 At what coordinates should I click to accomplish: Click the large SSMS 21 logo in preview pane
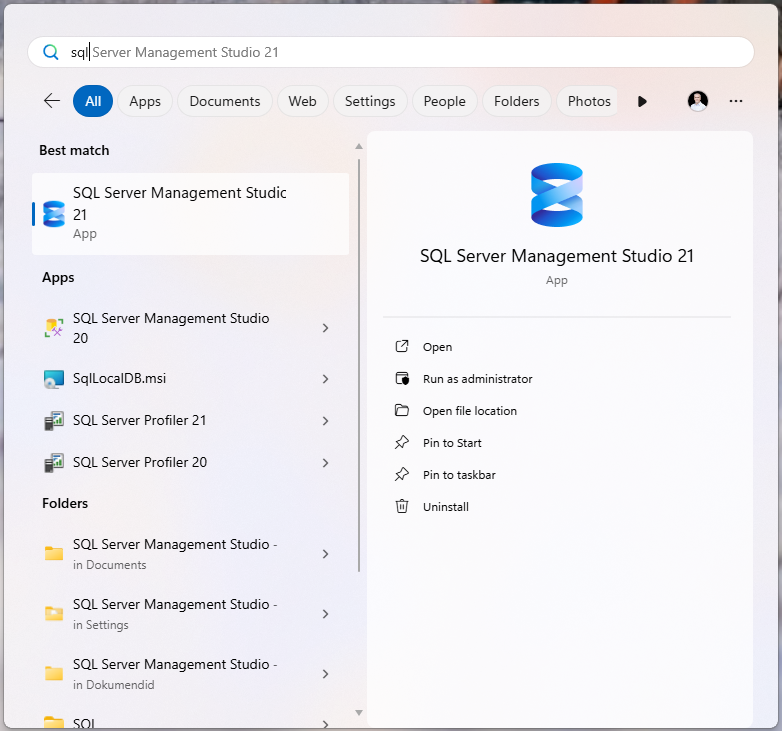pyautogui.click(x=557, y=195)
